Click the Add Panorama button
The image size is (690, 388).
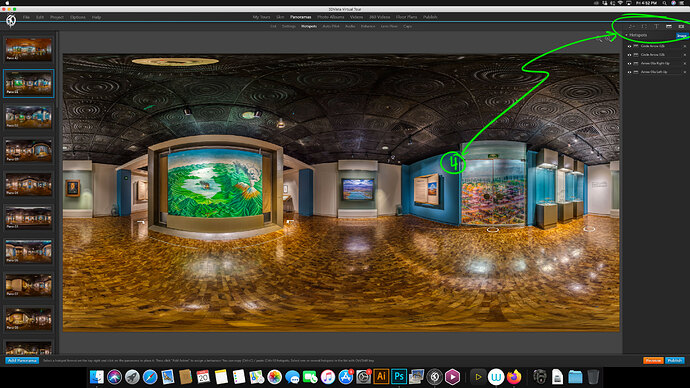pyautogui.click(x=22, y=360)
